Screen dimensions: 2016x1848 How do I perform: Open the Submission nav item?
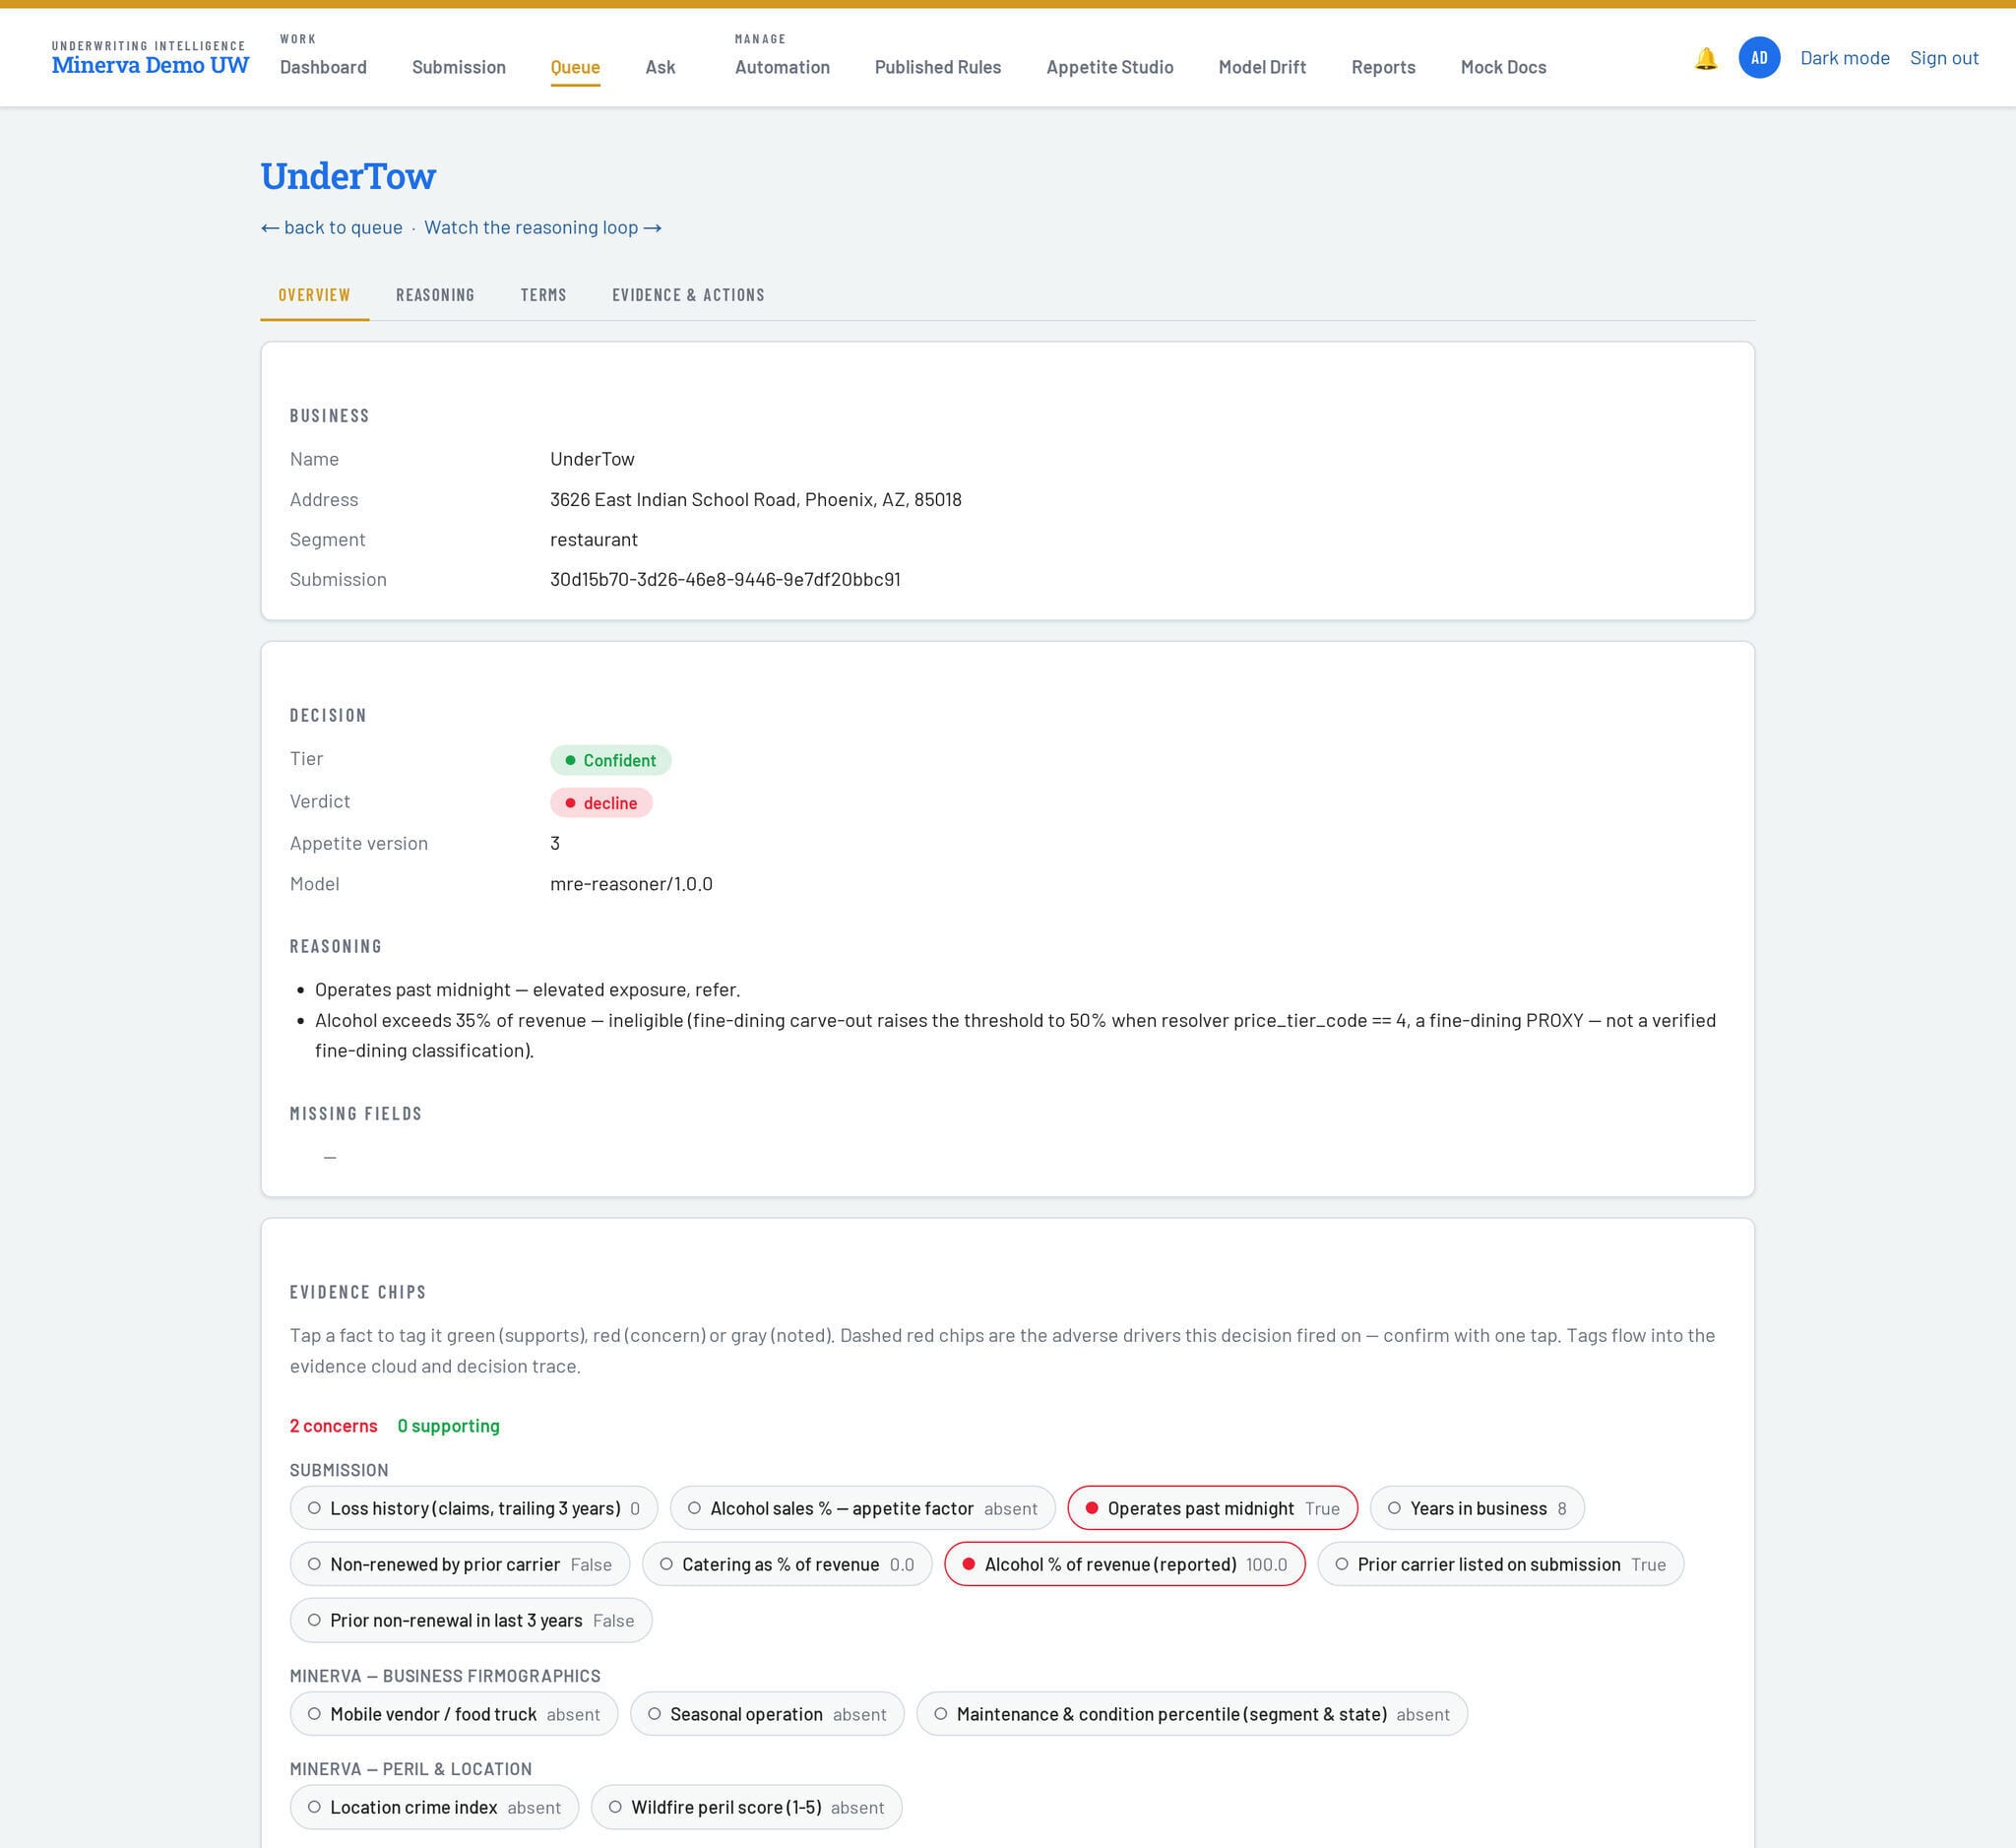point(459,67)
